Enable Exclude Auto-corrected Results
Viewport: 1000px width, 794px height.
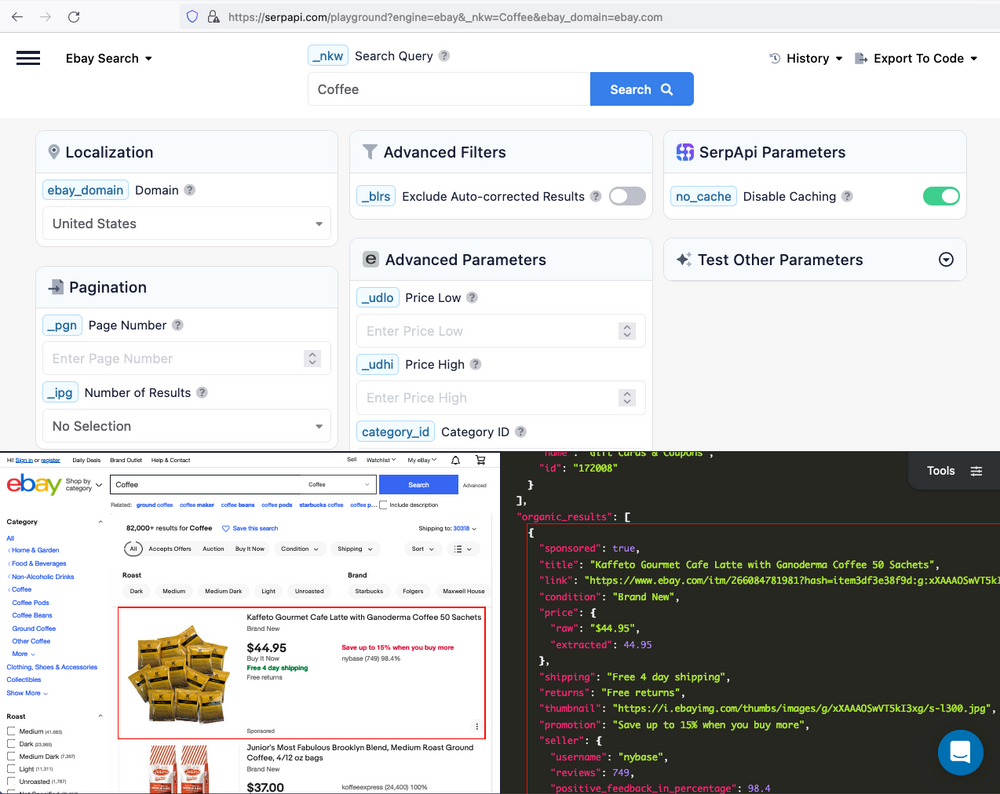627,197
